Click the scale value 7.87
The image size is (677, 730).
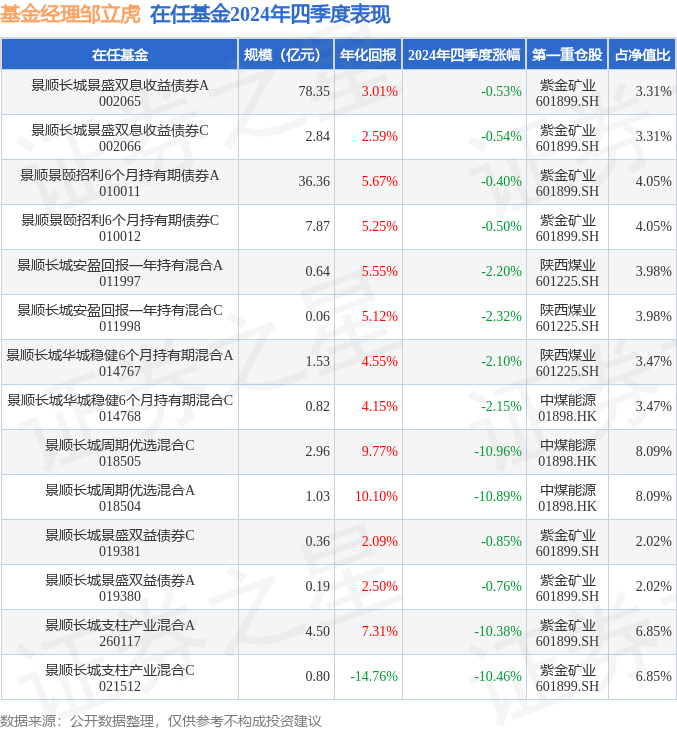point(318,226)
